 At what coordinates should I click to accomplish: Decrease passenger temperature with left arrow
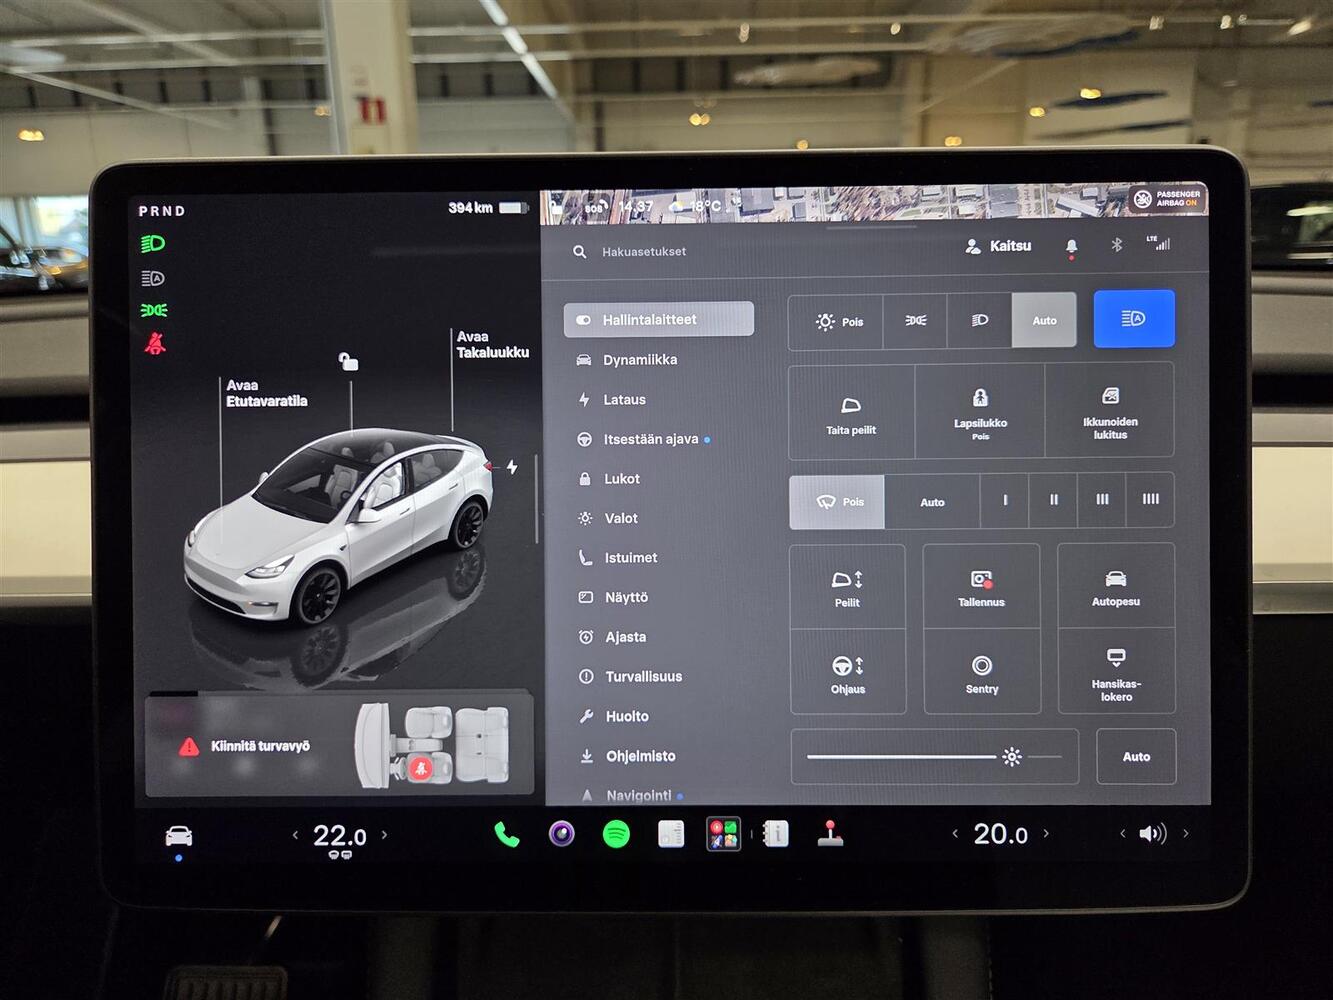955,833
